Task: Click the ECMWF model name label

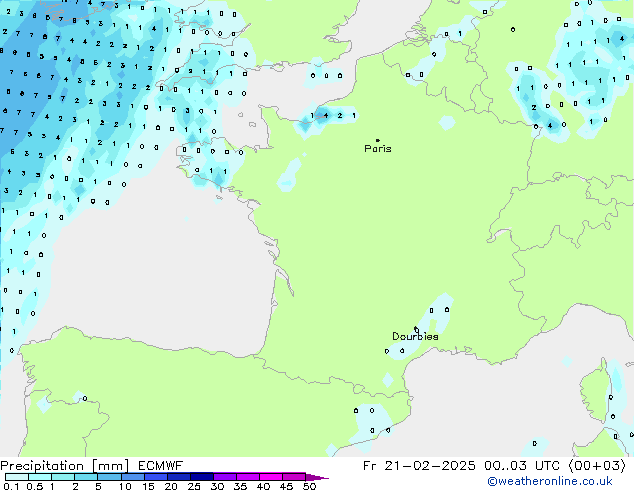Action: [161, 466]
